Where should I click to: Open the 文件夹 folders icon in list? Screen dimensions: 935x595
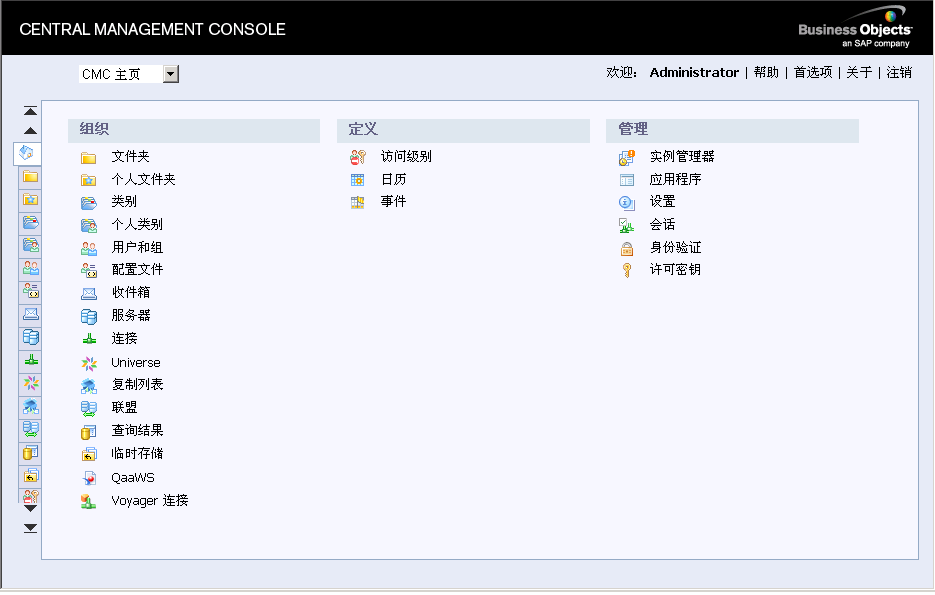[x=89, y=157]
